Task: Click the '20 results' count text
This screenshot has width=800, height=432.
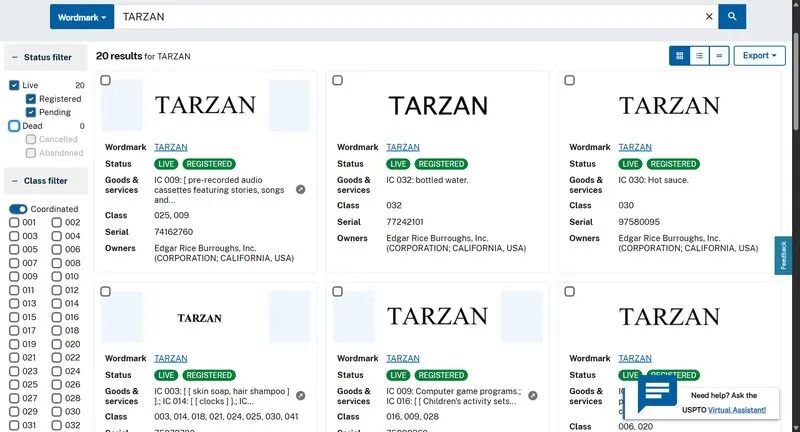Action: (x=119, y=56)
